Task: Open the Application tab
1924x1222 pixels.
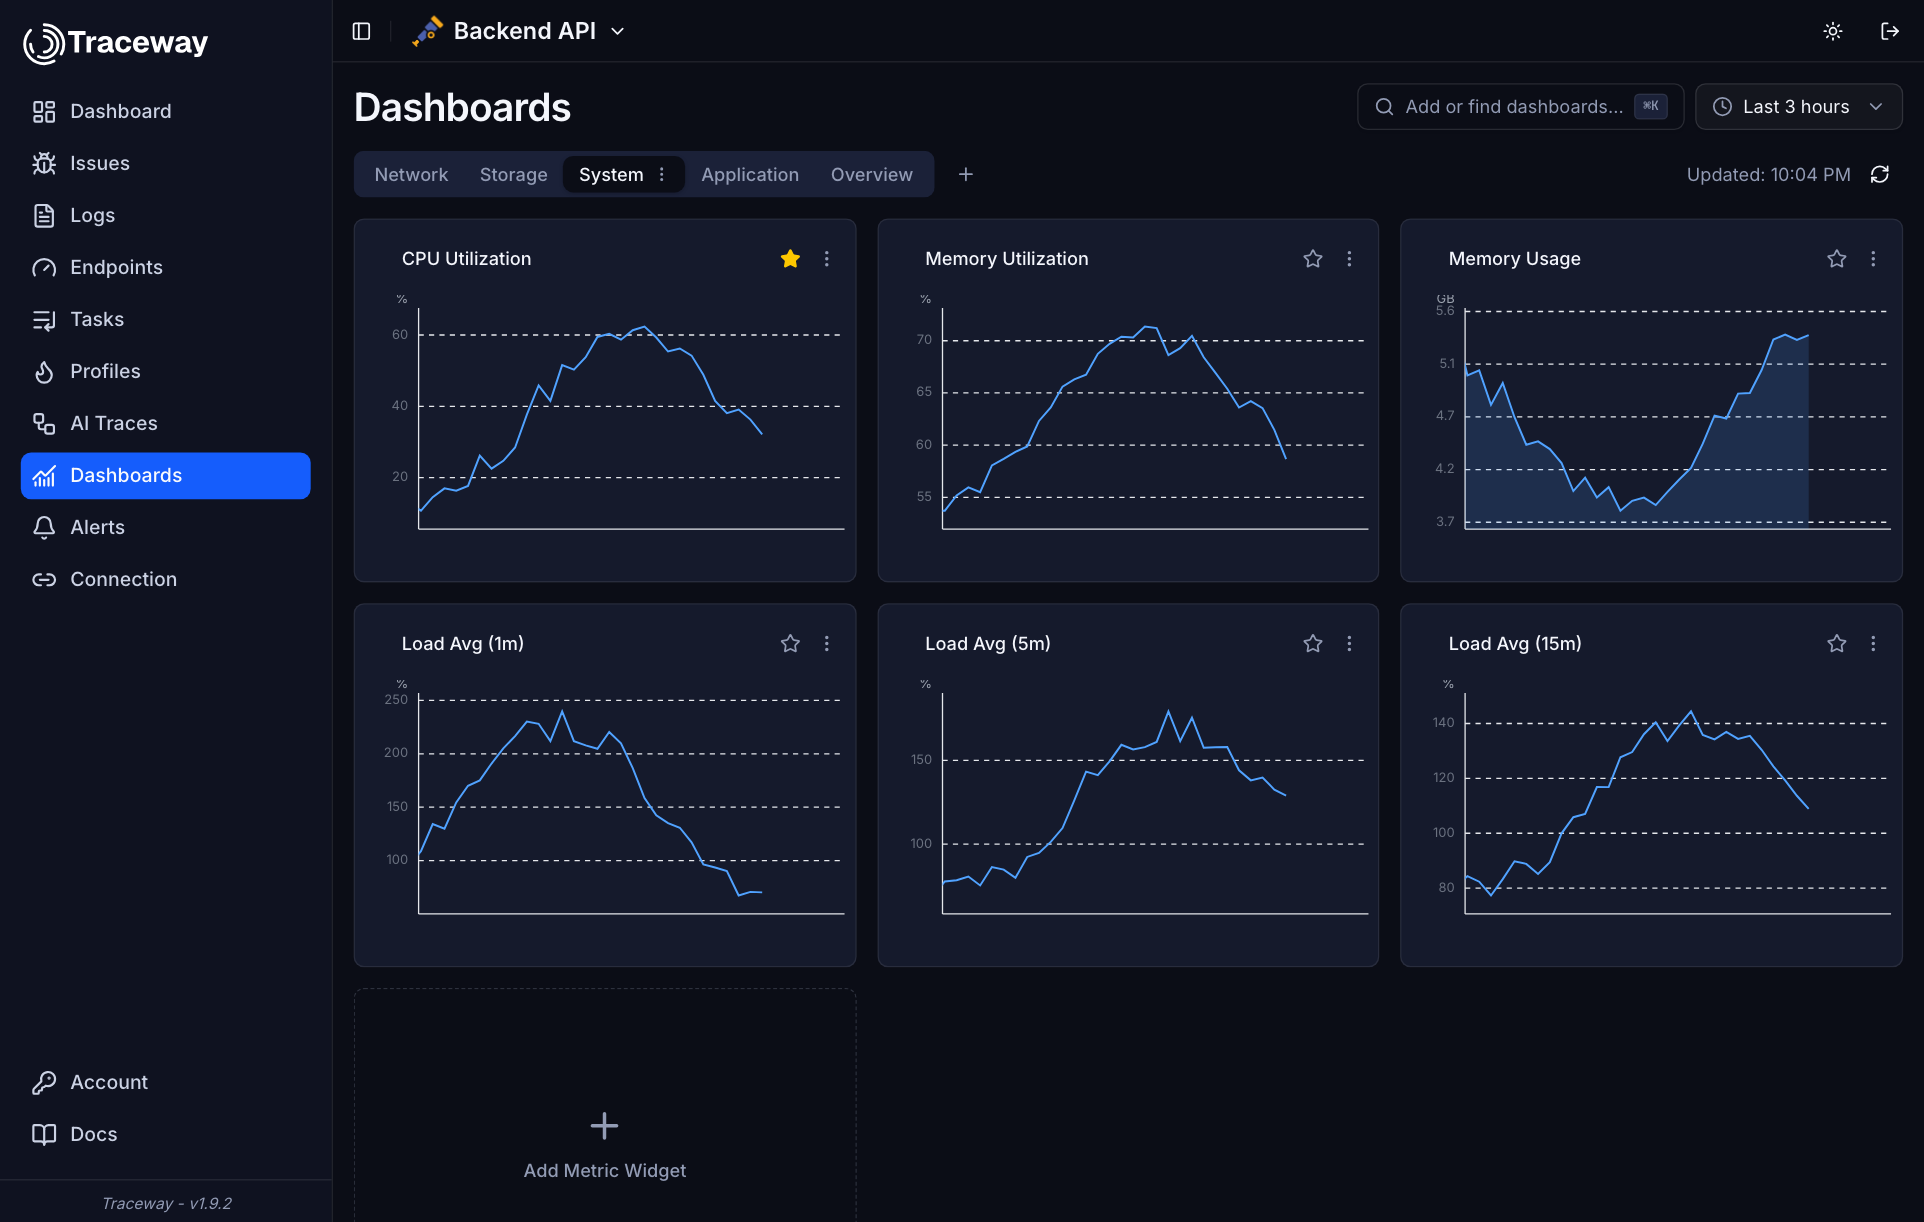Action: coord(750,174)
